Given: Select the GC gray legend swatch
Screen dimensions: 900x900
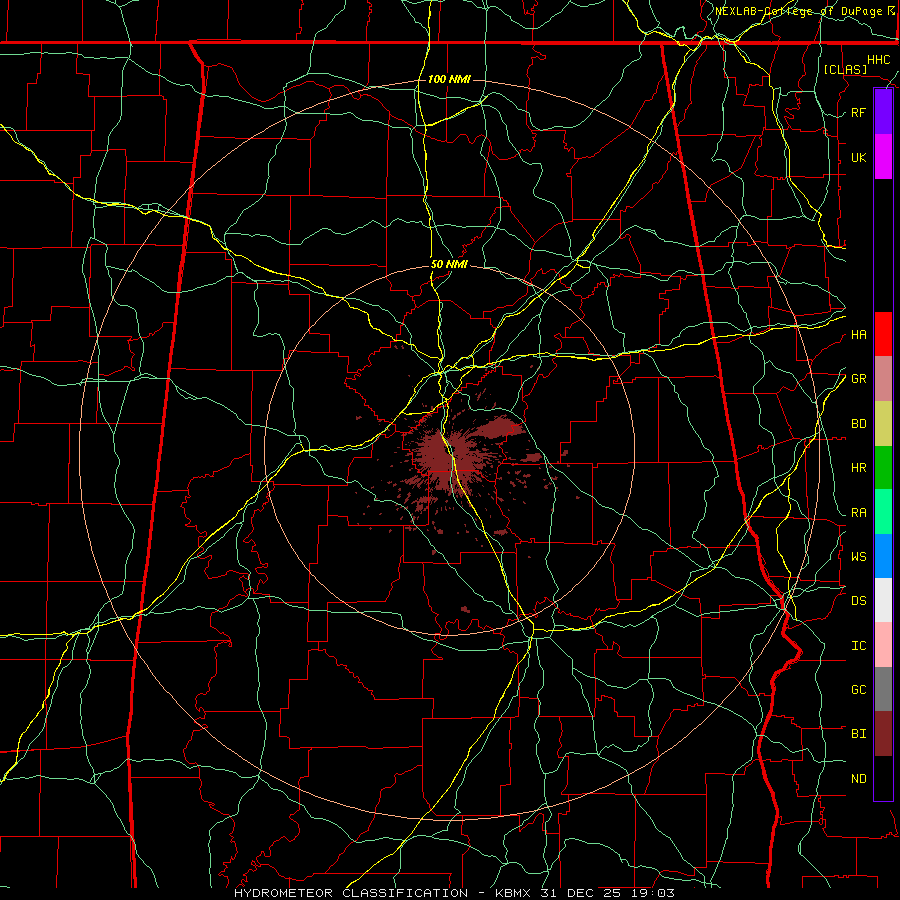Looking at the screenshot, I should pyautogui.click(x=883, y=689).
